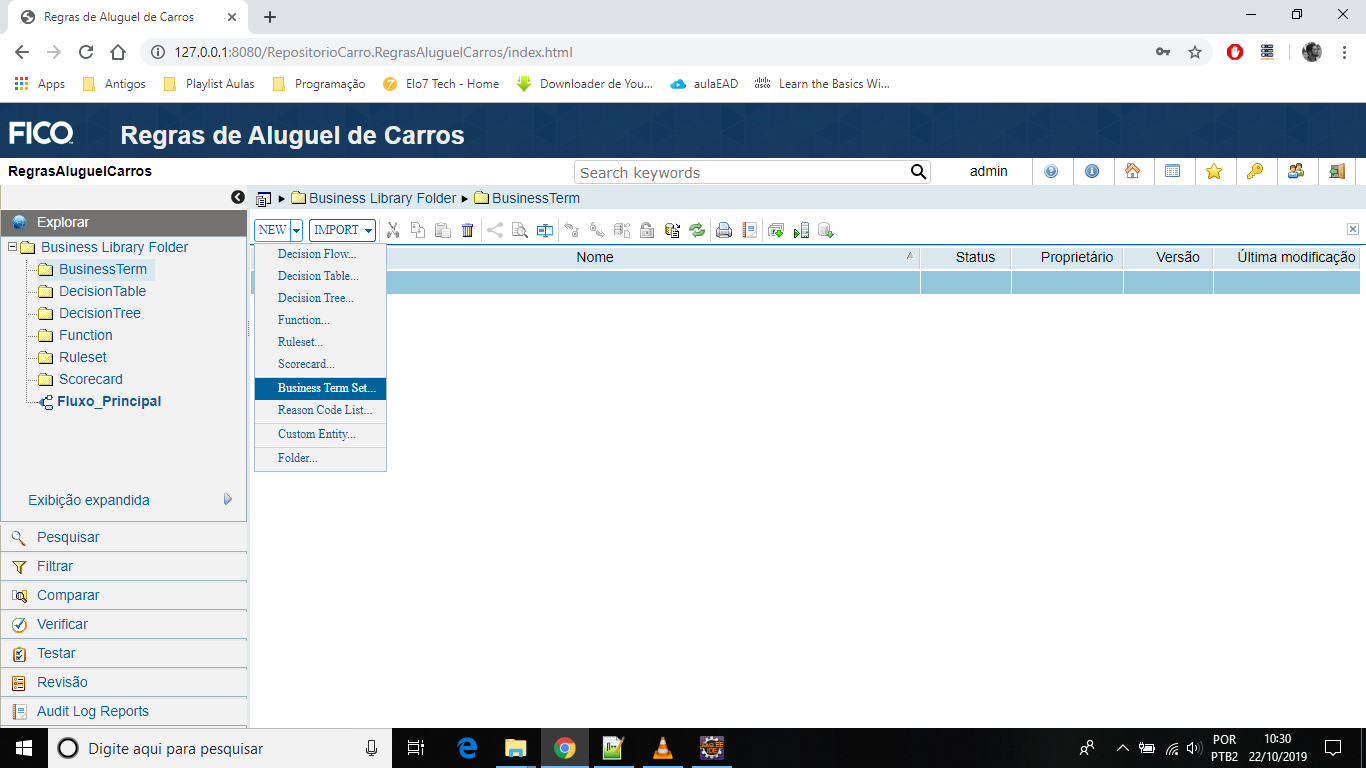Click the database with green arrow icon

826,230
